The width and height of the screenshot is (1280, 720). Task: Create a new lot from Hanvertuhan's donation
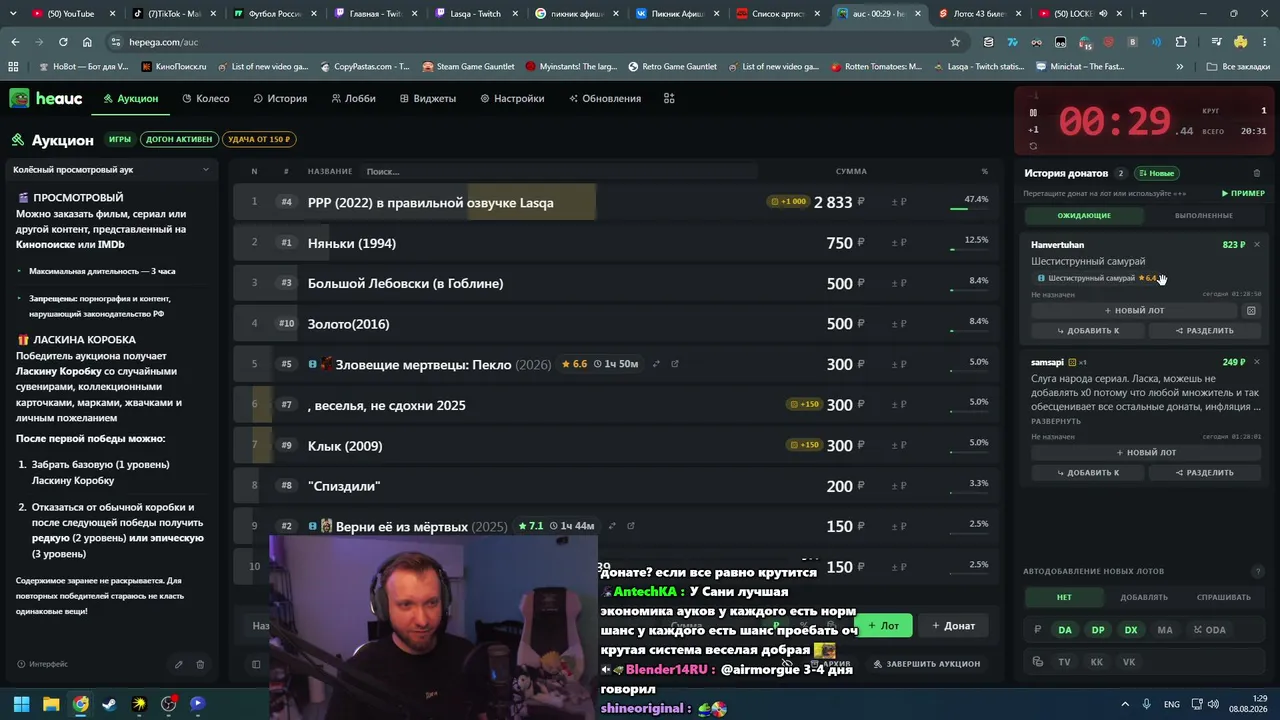pyautogui.click(x=1134, y=311)
